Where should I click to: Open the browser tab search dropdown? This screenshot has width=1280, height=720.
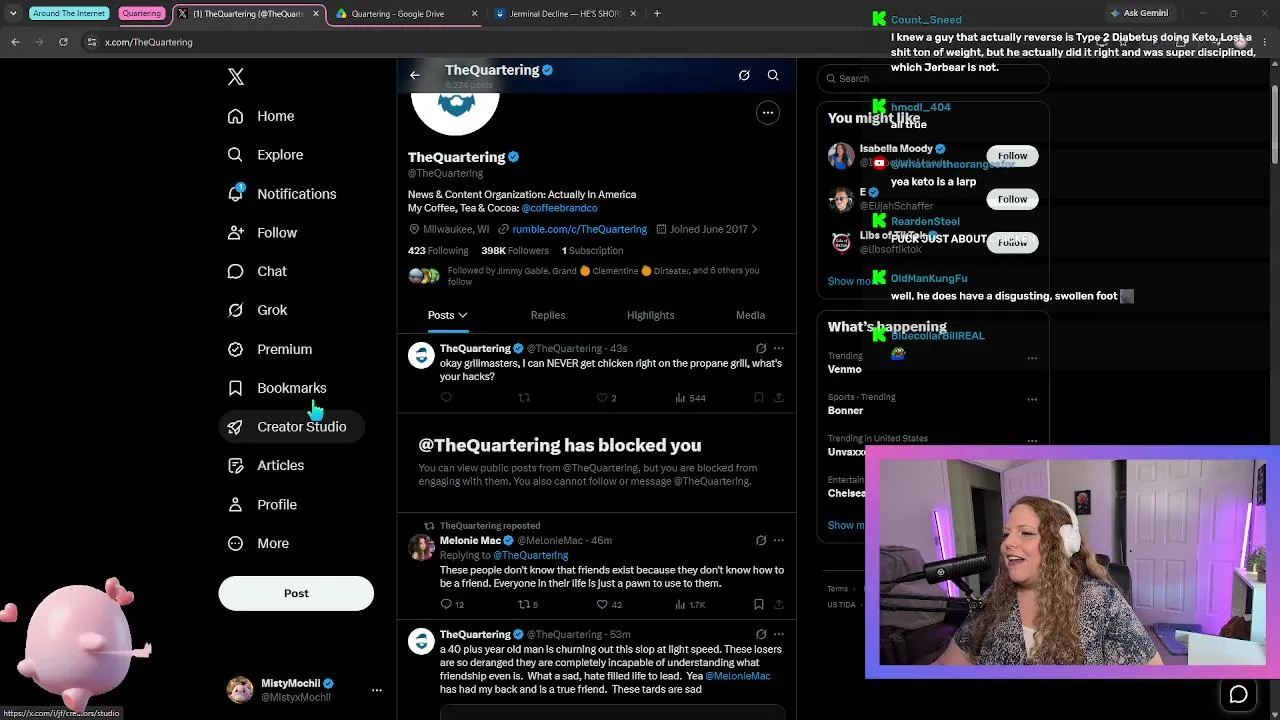tap(13, 14)
